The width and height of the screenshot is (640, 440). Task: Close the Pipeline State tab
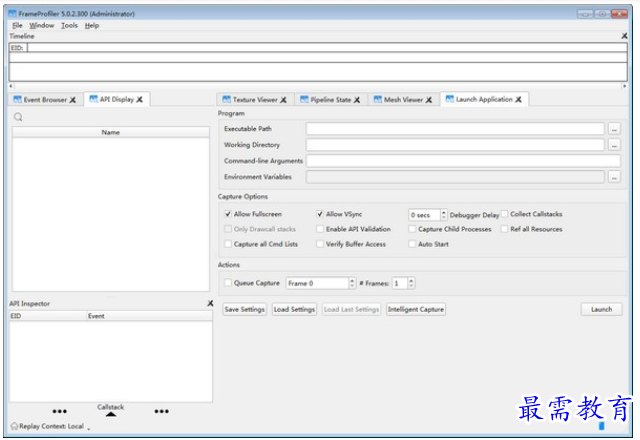[x=357, y=100]
